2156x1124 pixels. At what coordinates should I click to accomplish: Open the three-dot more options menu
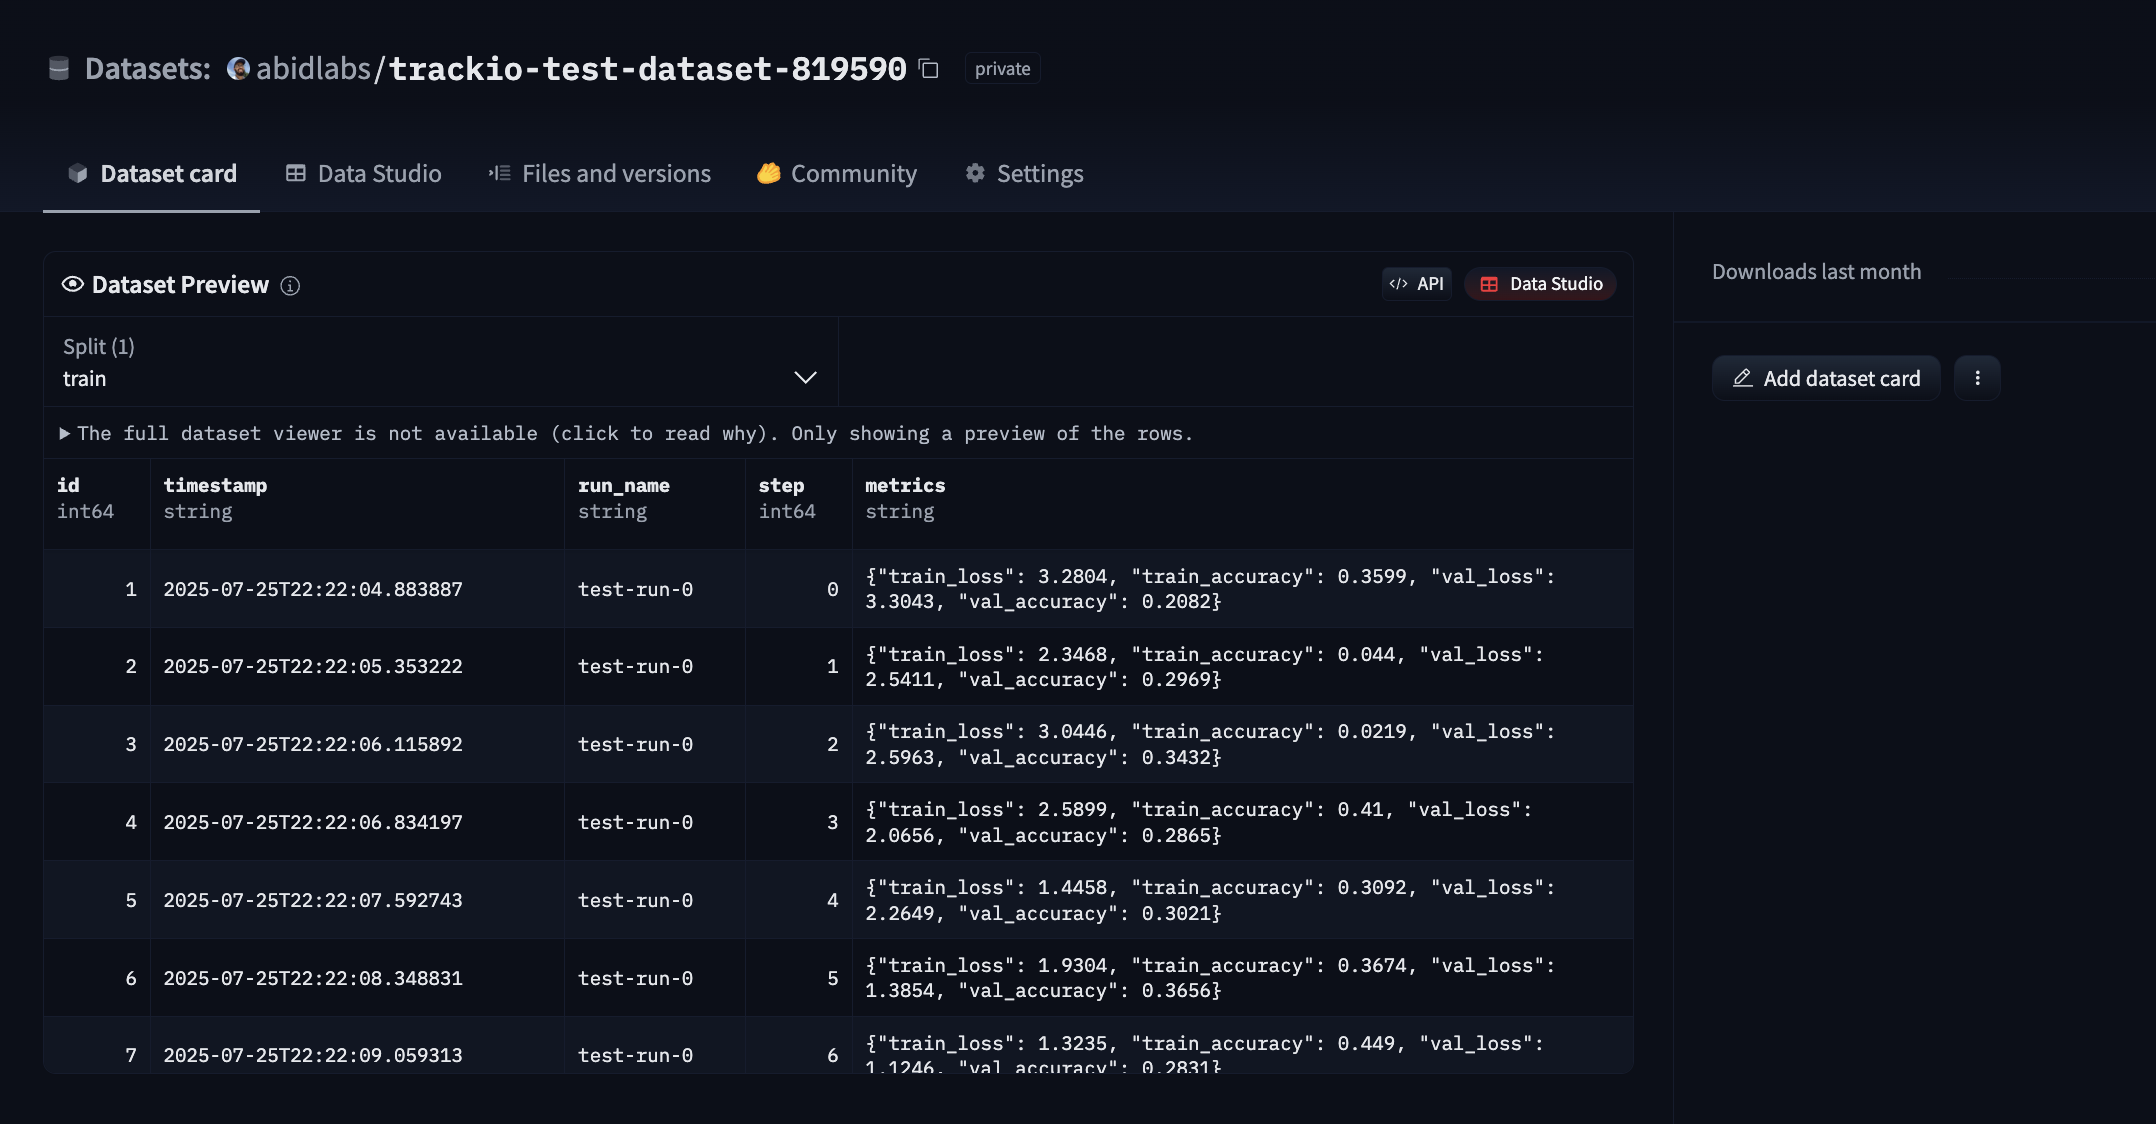(1977, 378)
